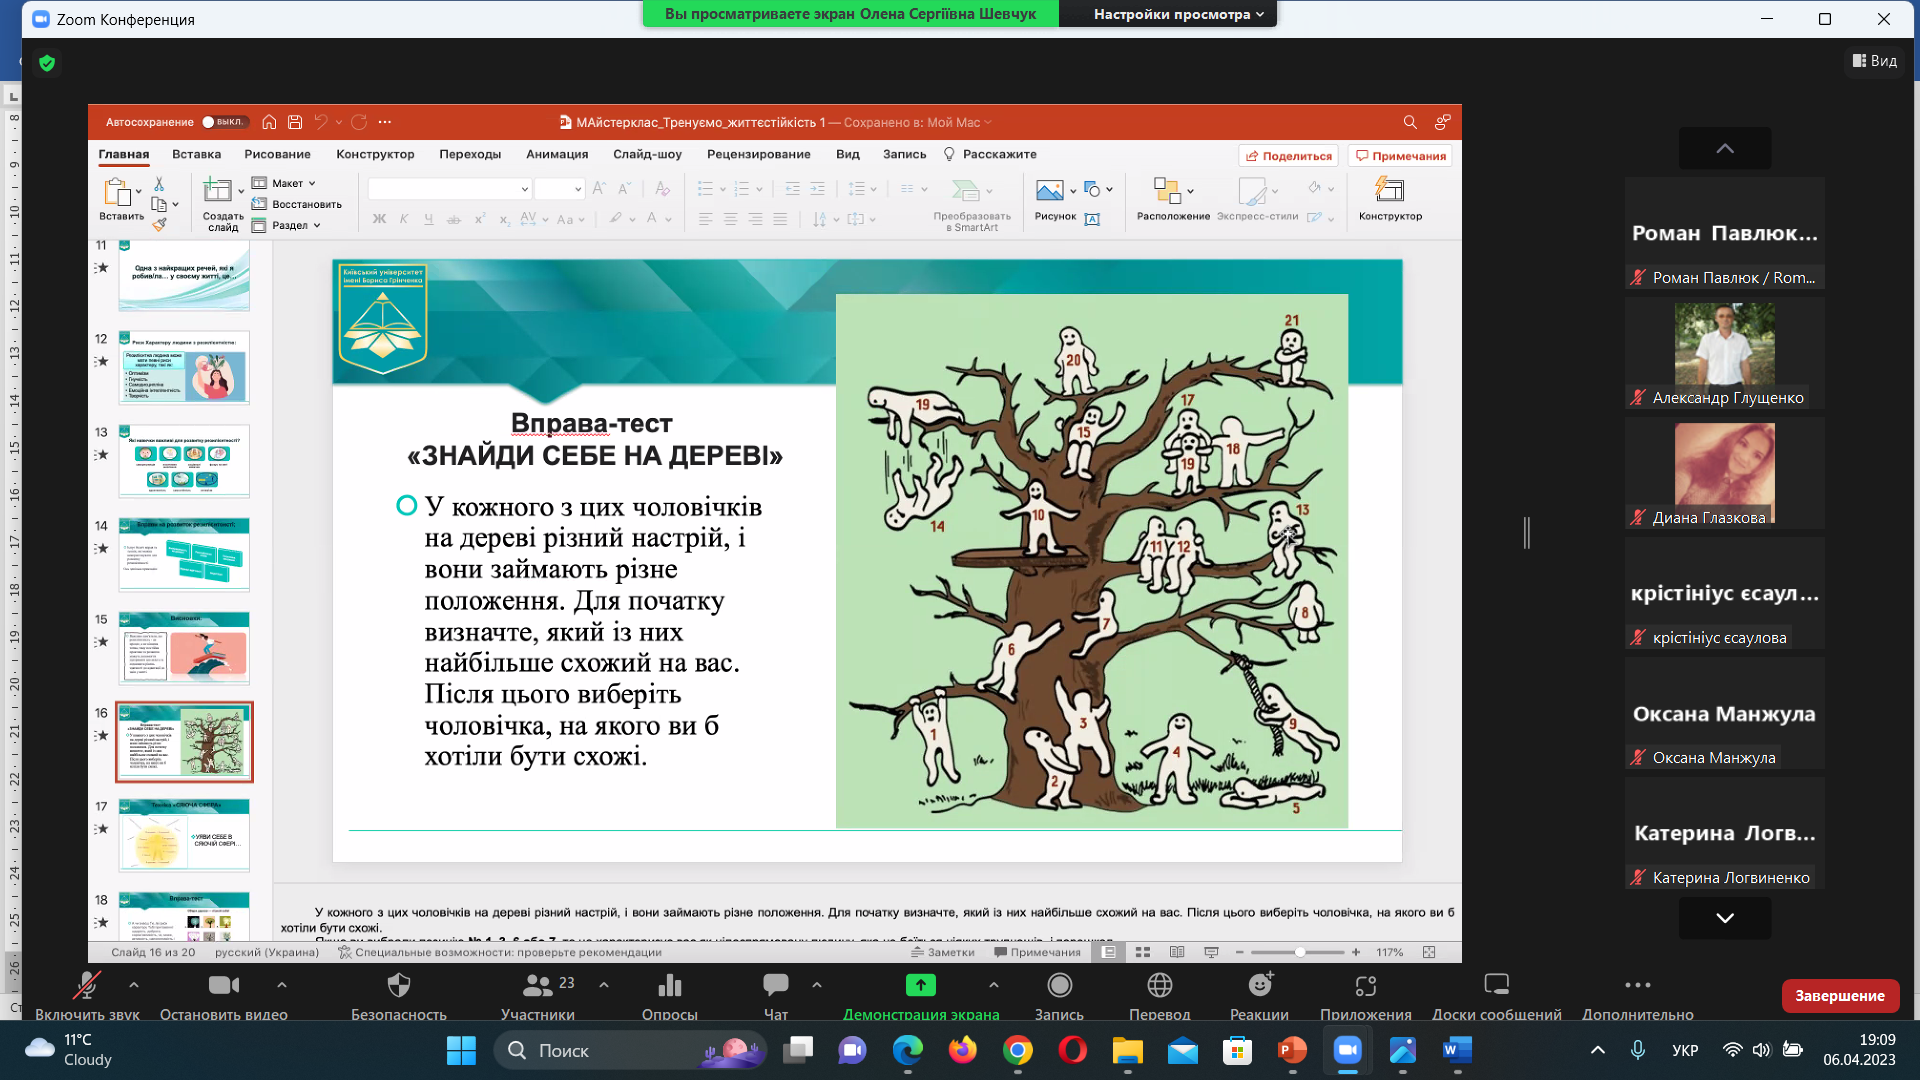Click the green encryption shield icon
1920x1080 pixels.
pyautogui.click(x=47, y=63)
